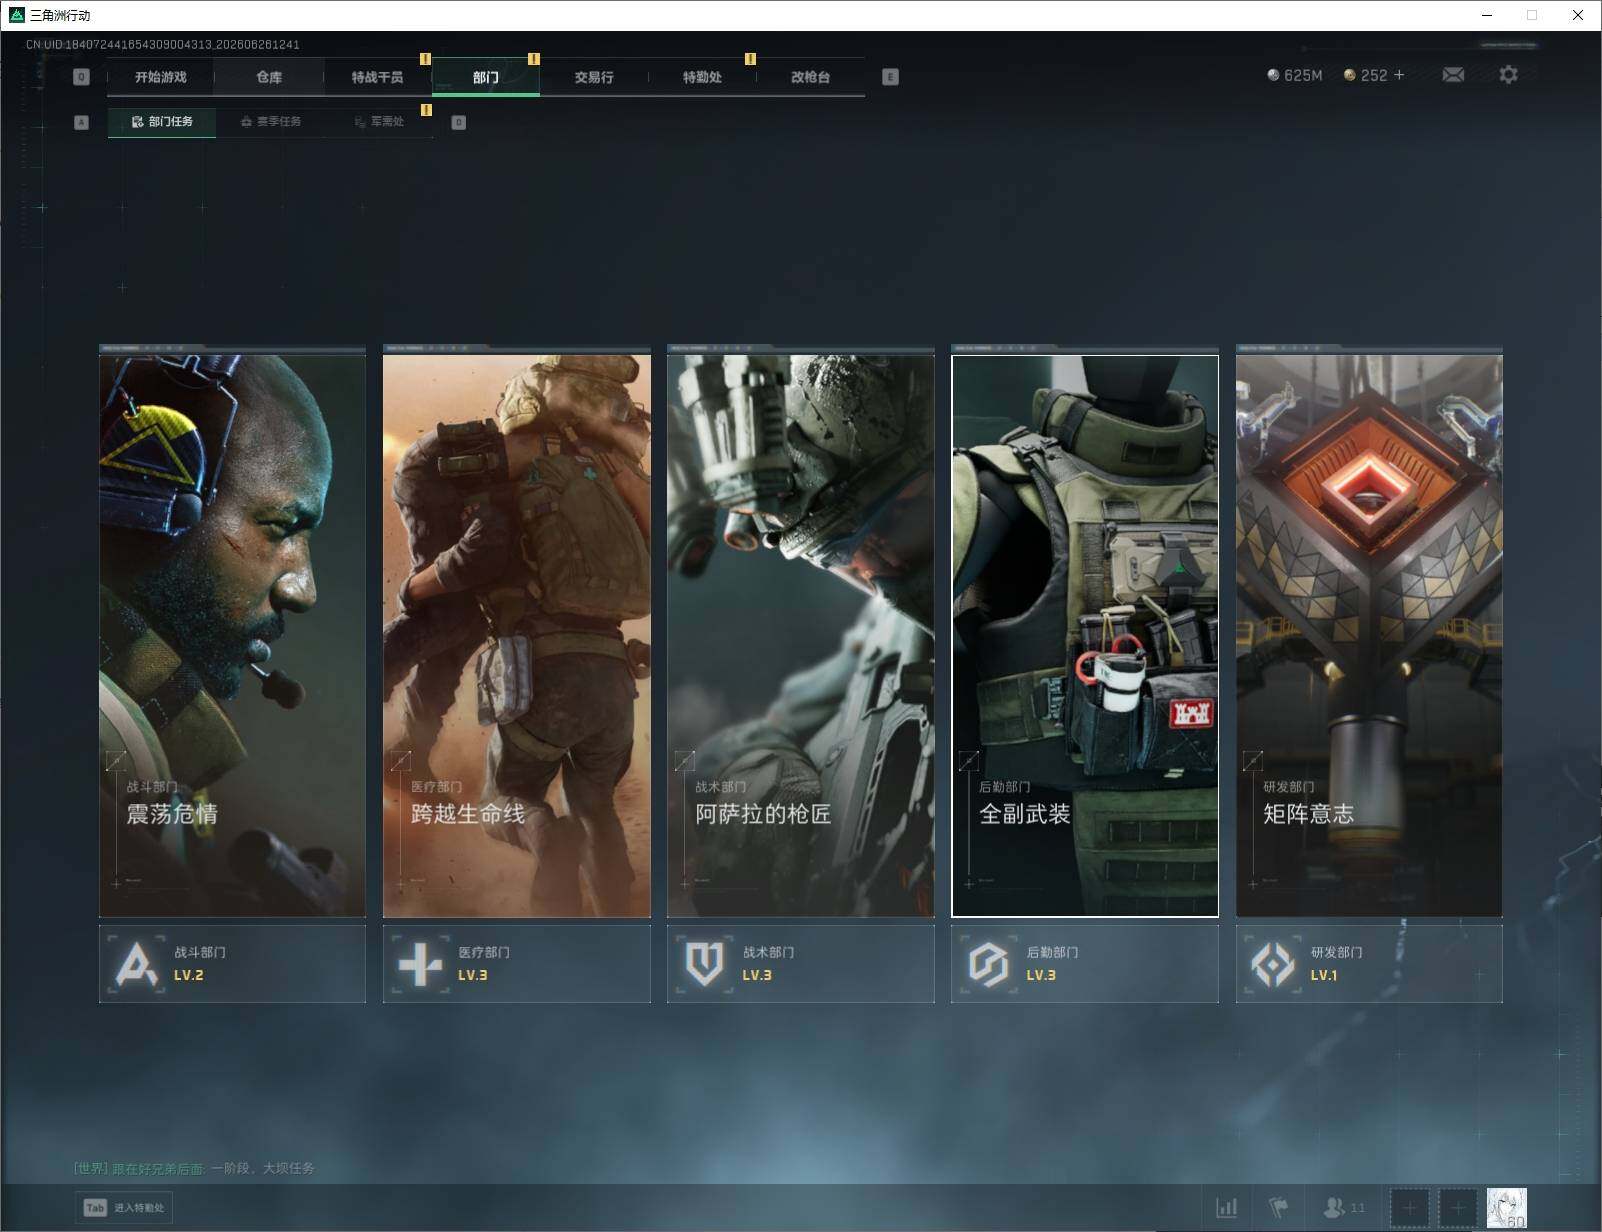
Task: Switch to the 改枪台 tab
Action: (810, 77)
